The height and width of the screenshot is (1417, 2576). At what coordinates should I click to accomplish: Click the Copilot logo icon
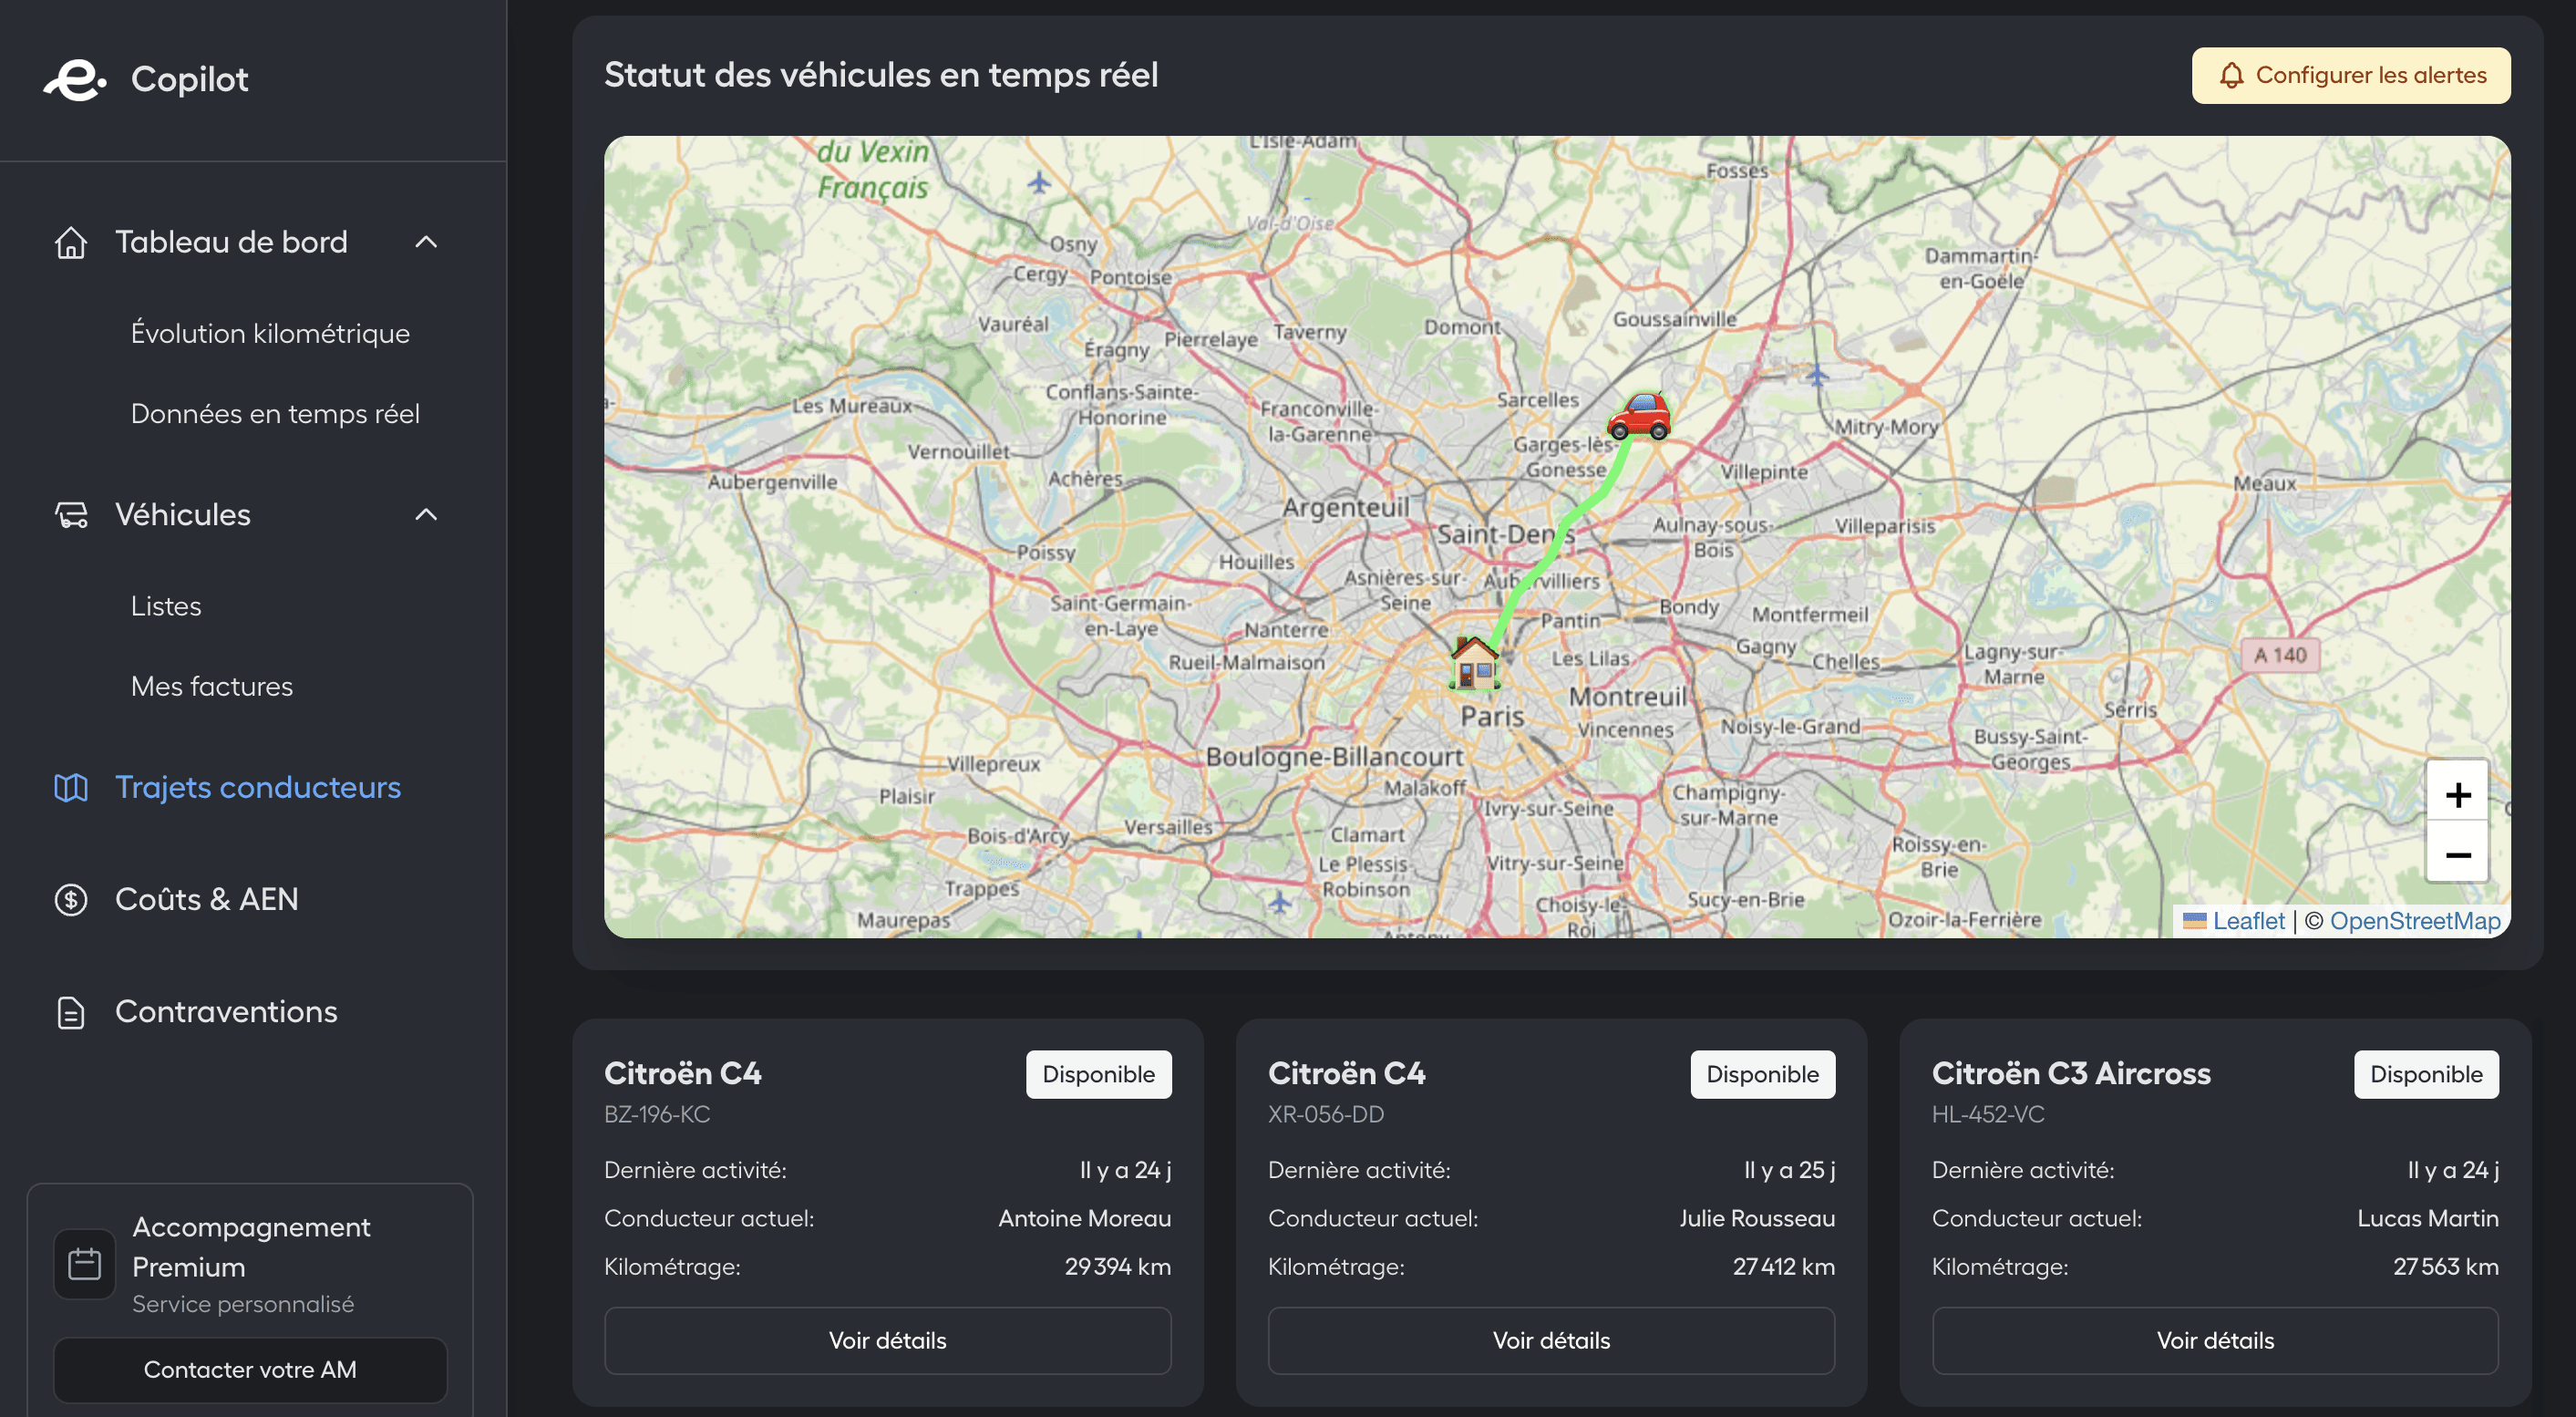tap(74, 79)
